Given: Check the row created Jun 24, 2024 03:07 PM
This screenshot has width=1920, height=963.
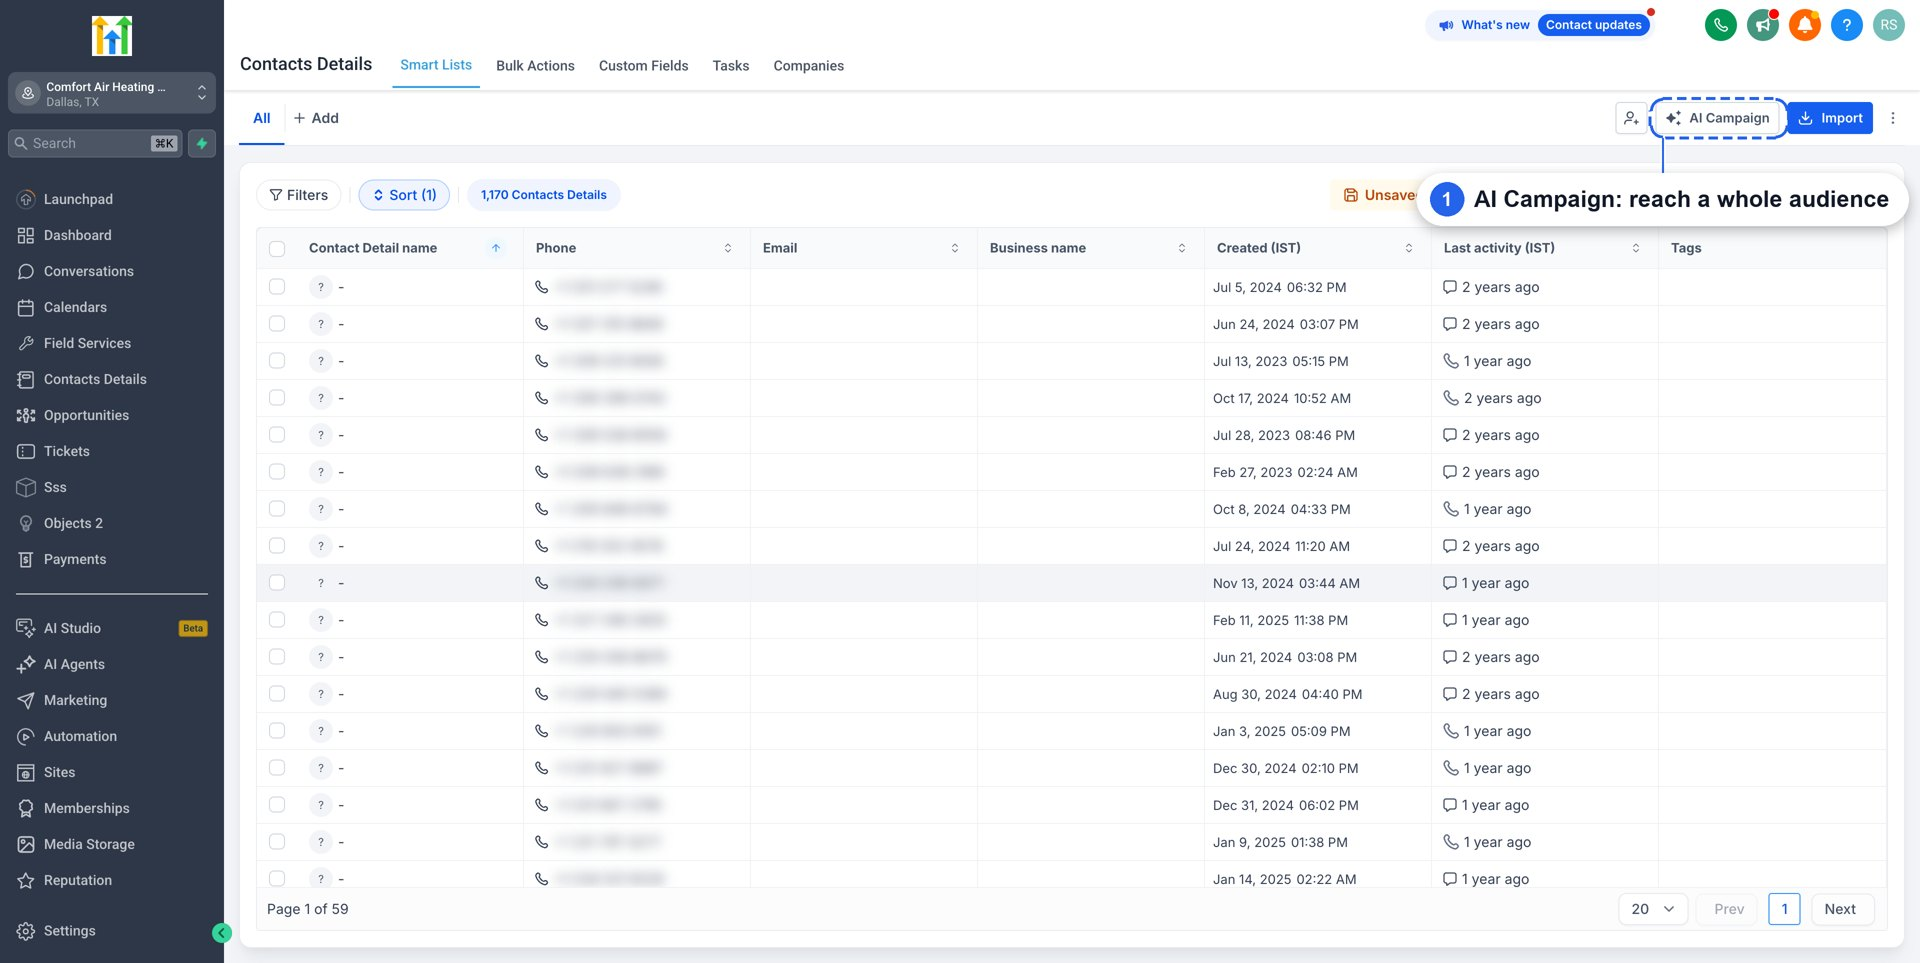Looking at the screenshot, I should tap(277, 324).
